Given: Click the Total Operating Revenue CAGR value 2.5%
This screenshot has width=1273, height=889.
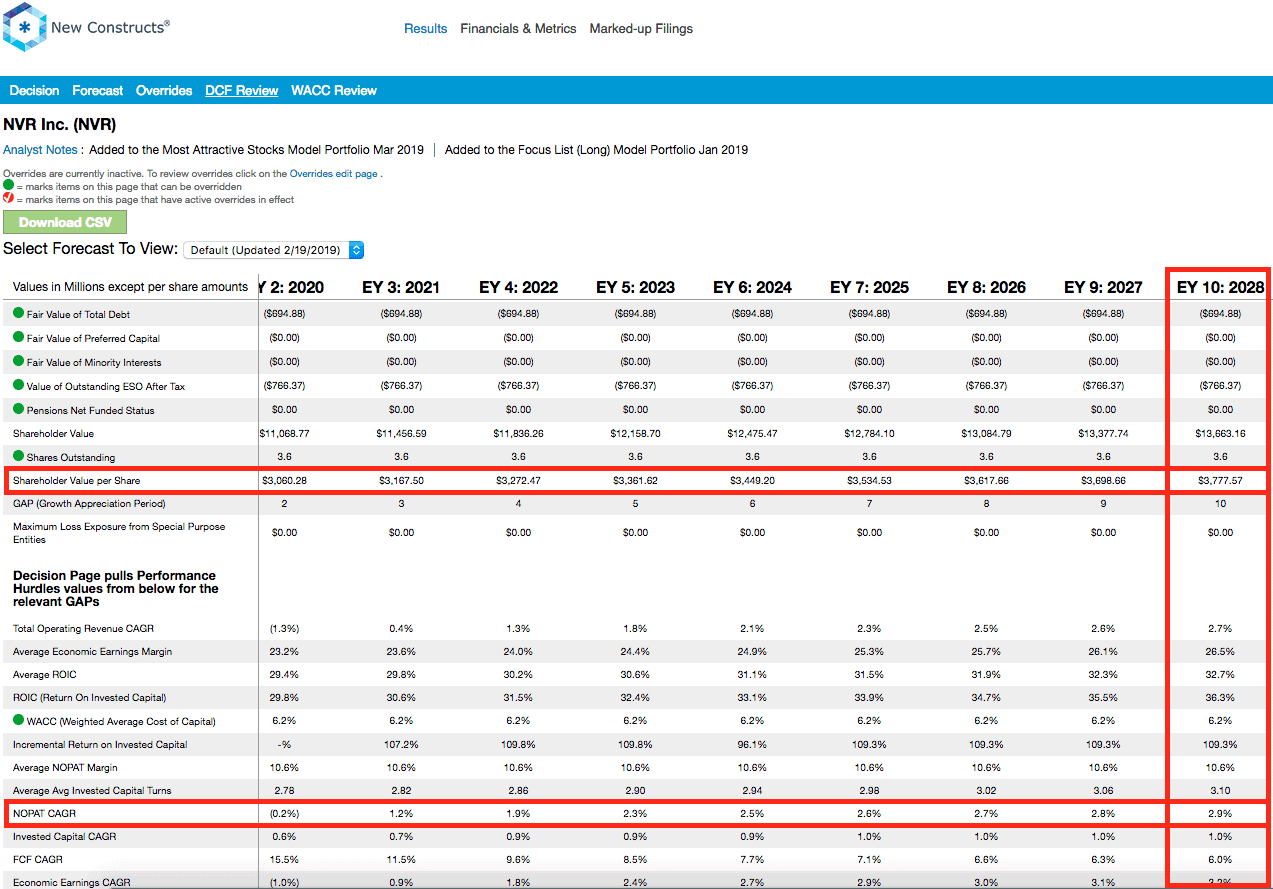Looking at the screenshot, I should (986, 629).
